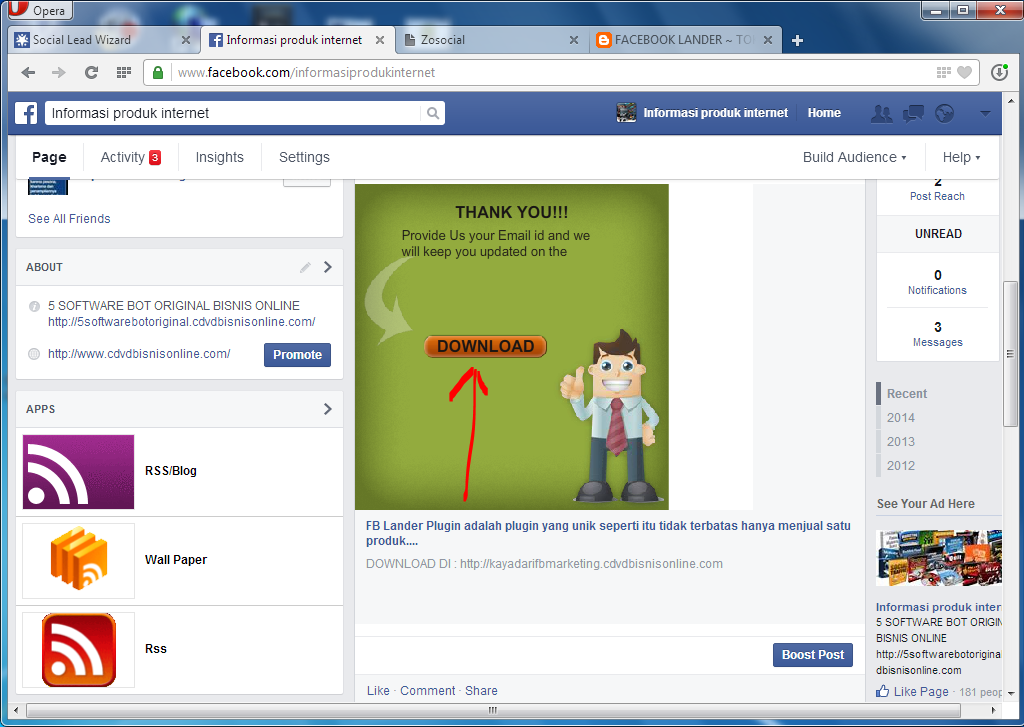
Task: Go forward with the forward arrow
Action: (59, 73)
